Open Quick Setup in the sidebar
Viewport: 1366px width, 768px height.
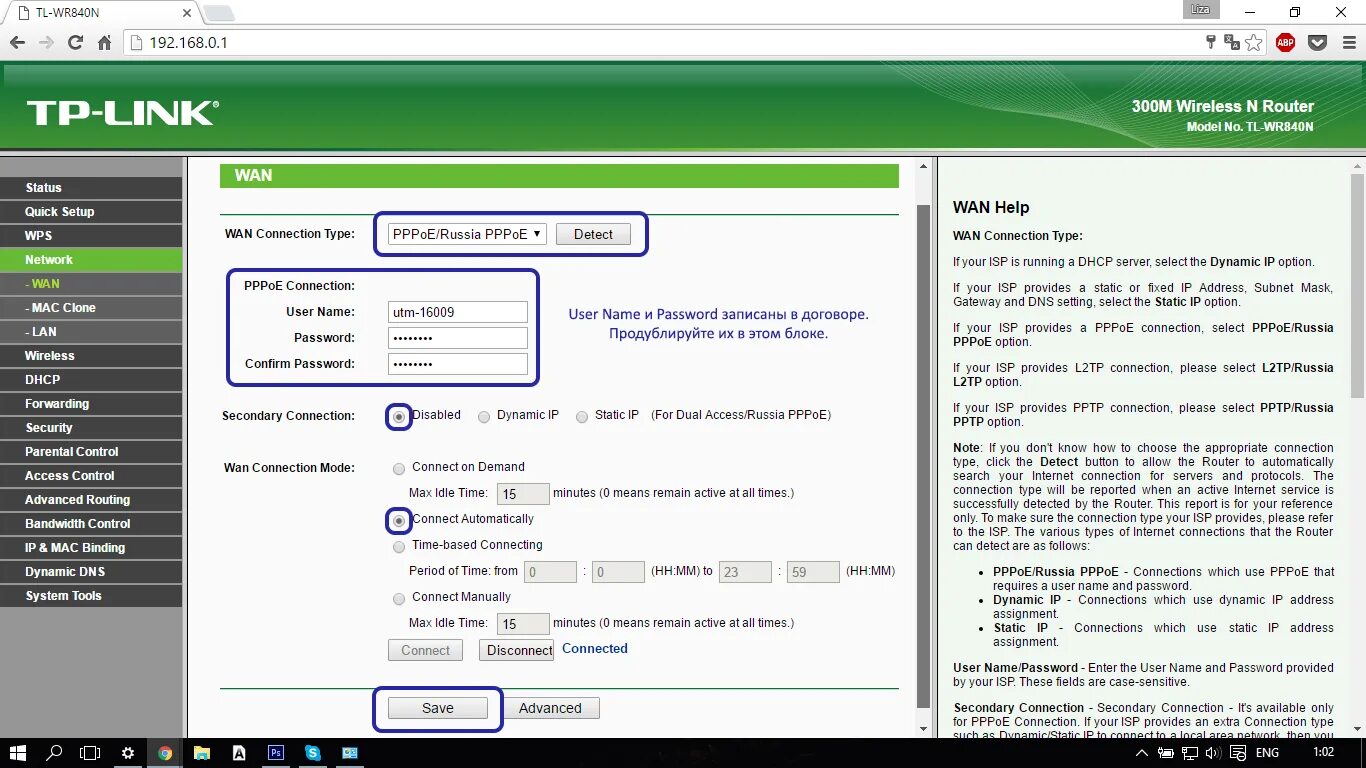[x=91, y=212]
